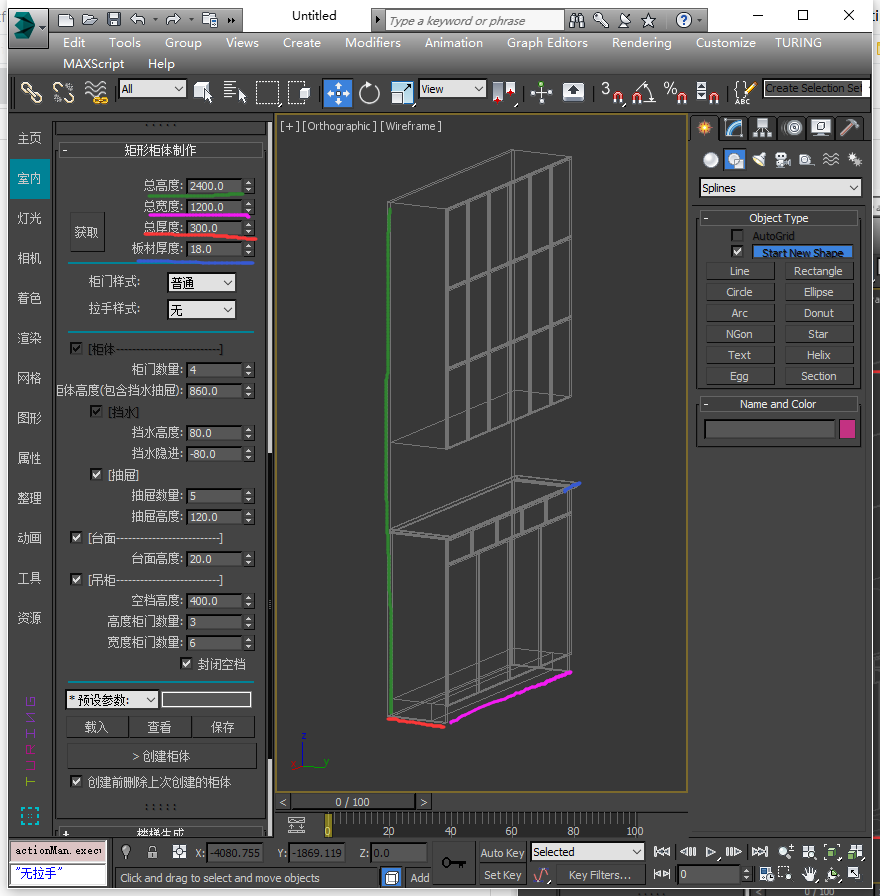Open the 拉手样式 dropdown
Image resolution: width=880 pixels, height=896 pixels.
coord(201,310)
